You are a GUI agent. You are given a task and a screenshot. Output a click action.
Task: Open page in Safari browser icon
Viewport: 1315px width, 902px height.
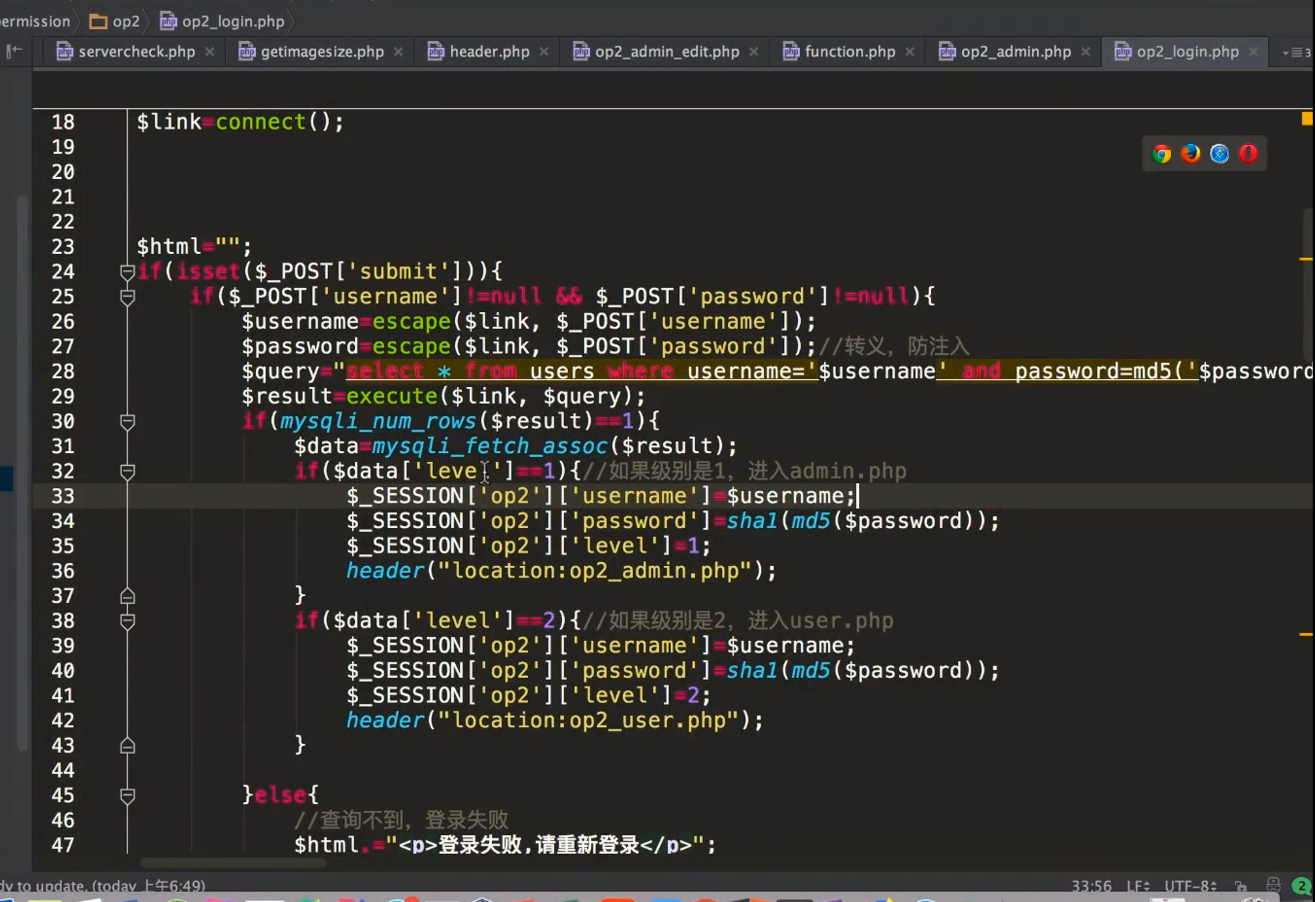coord(1219,153)
